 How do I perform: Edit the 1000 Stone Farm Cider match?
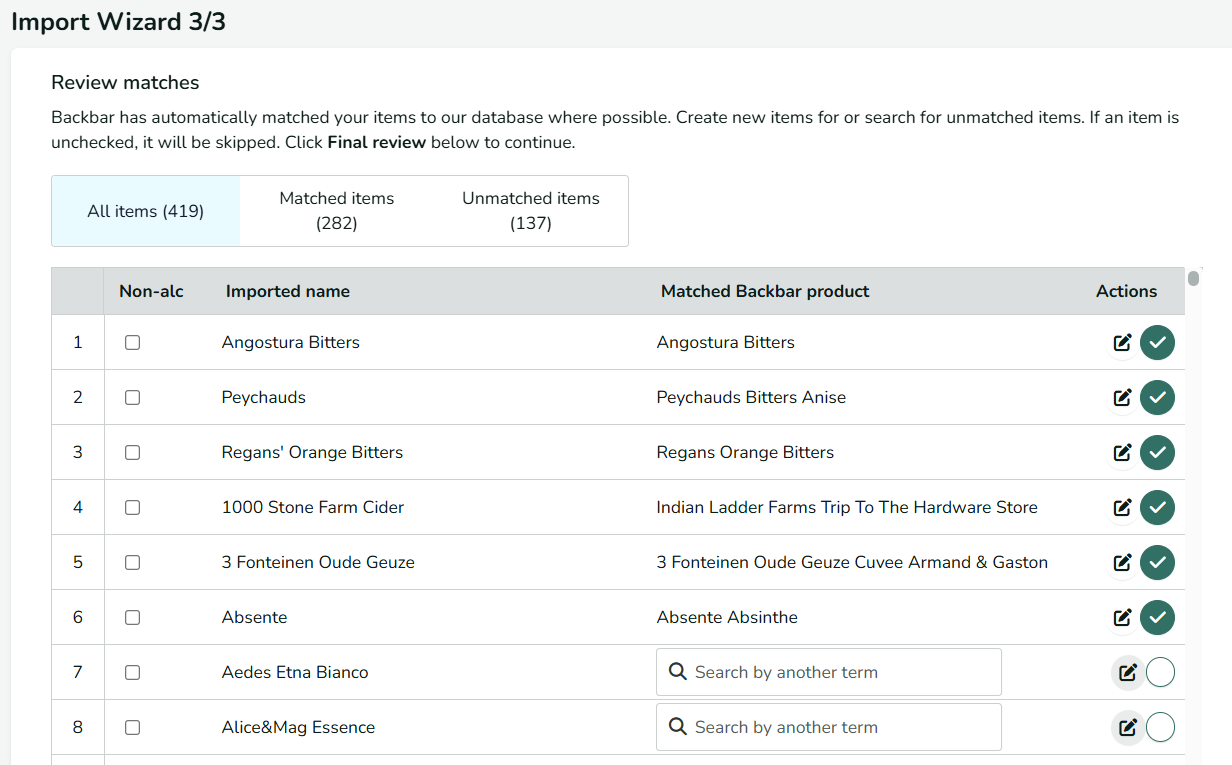(1122, 508)
